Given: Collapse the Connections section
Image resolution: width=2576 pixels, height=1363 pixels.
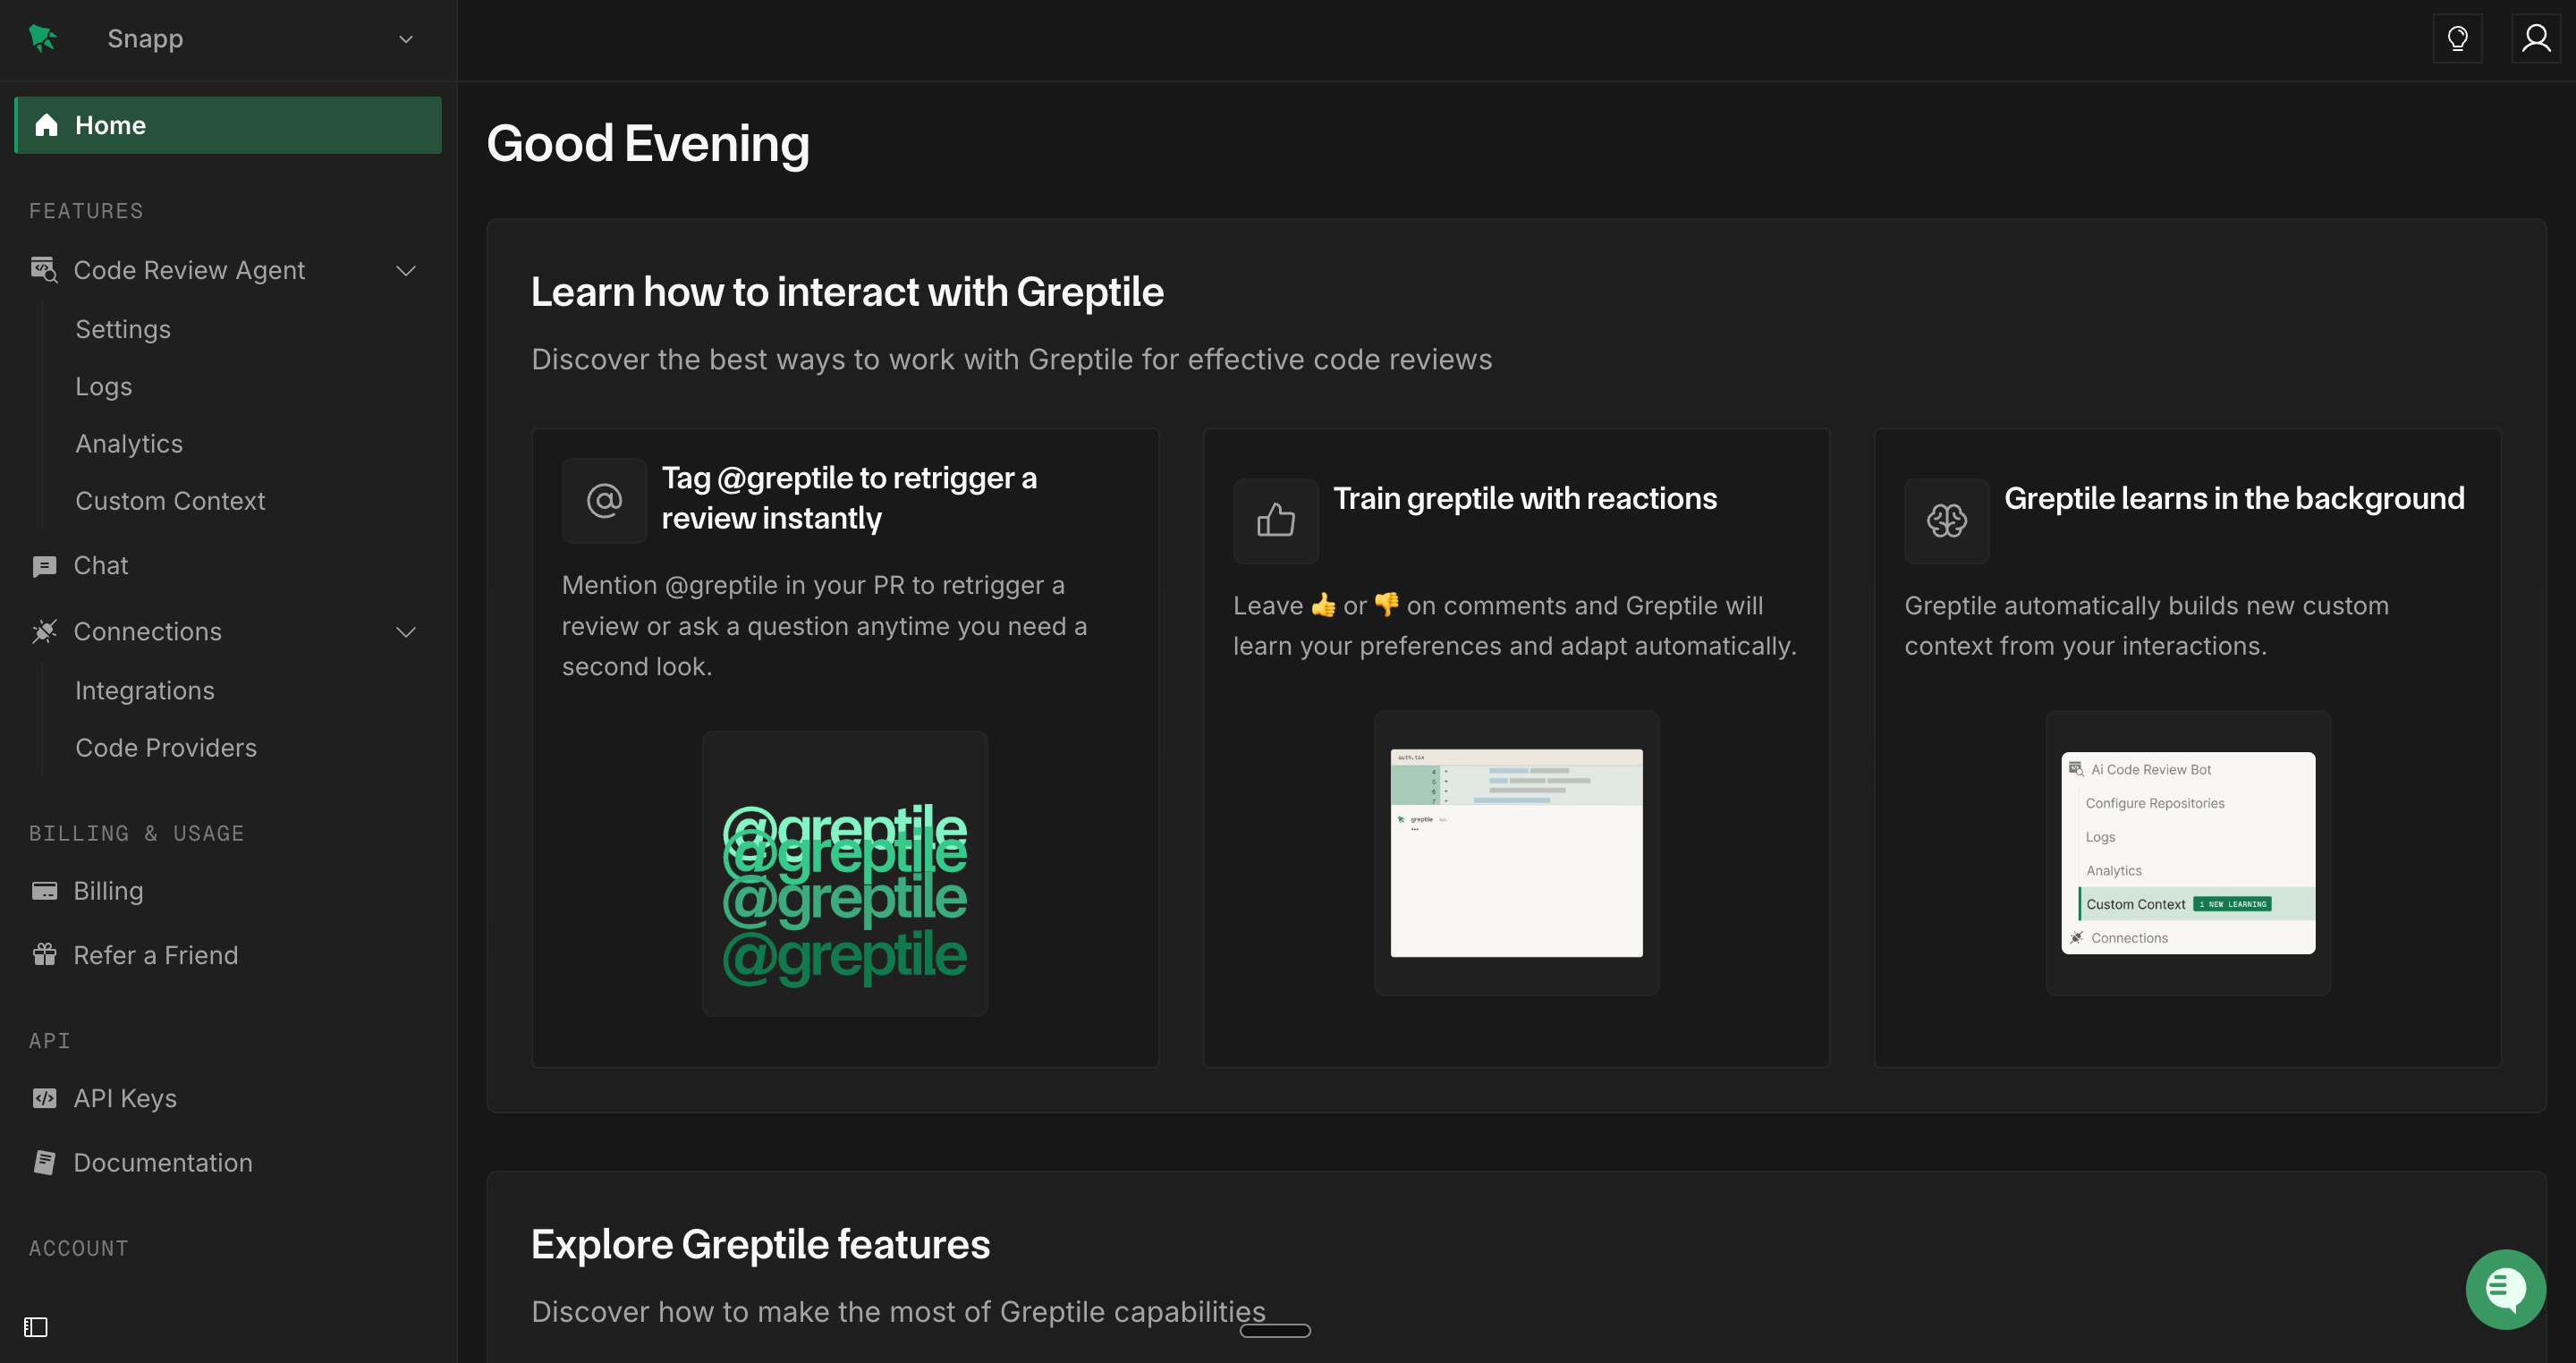Looking at the screenshot, I should pyautogui.click(x=405, y=632).
